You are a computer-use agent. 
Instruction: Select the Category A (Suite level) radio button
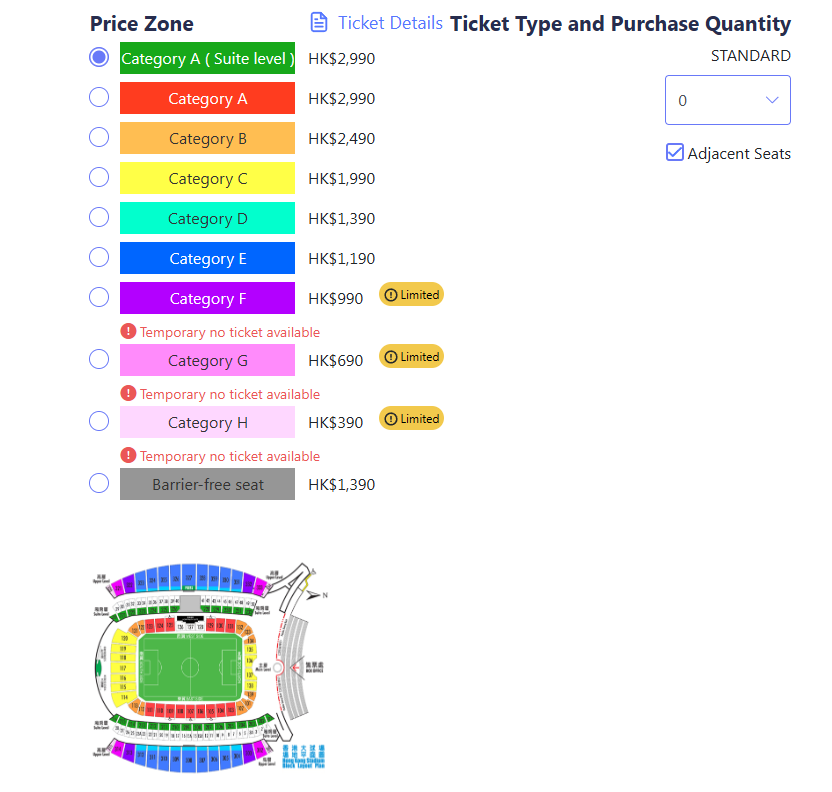[x=99, y=58]
